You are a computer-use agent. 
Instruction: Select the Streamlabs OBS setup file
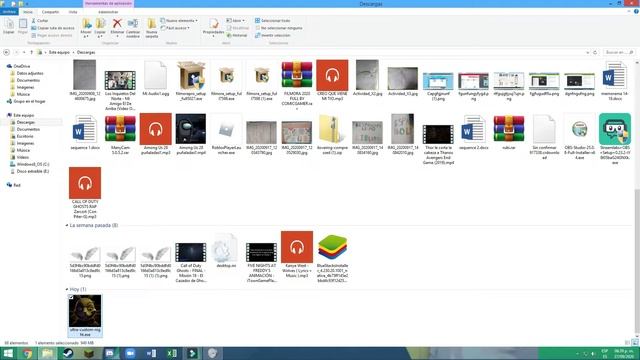(x=615, y=139)
